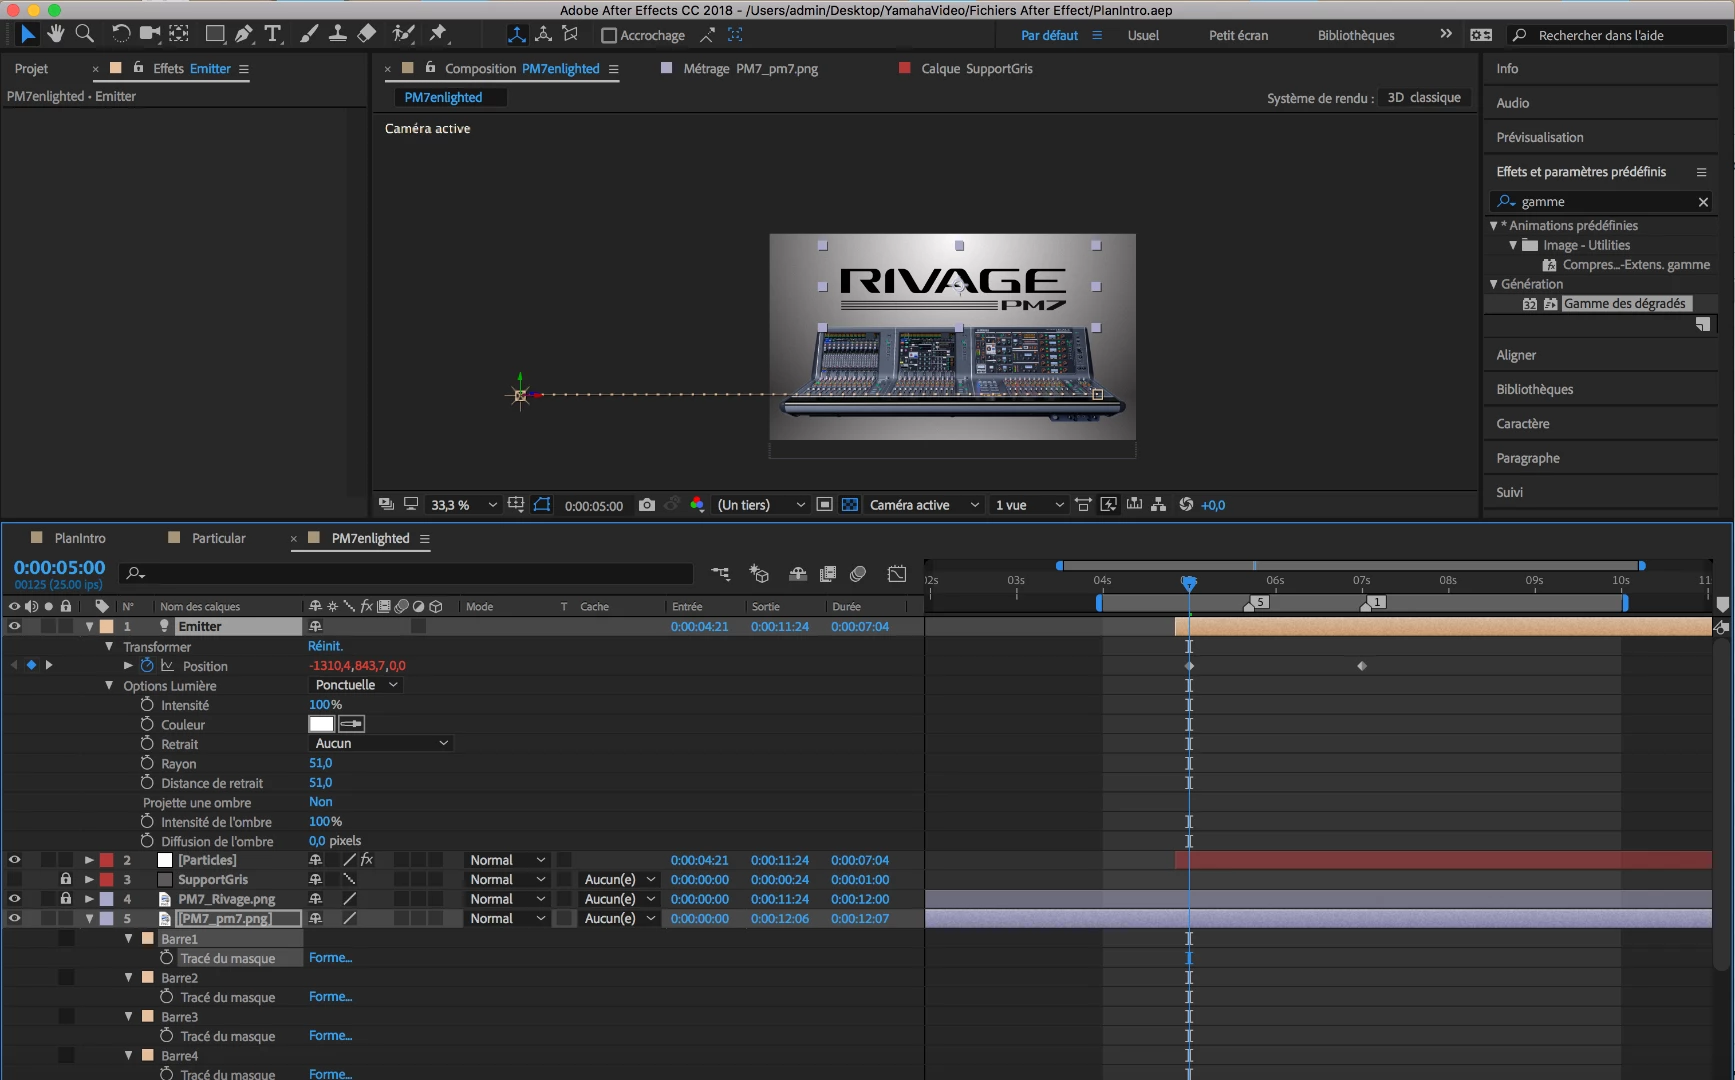Toggle the Position stopwatch keyframing
Image resolution: width=1735 pixels, height=1080 pixels.
[x=147, y=666]
